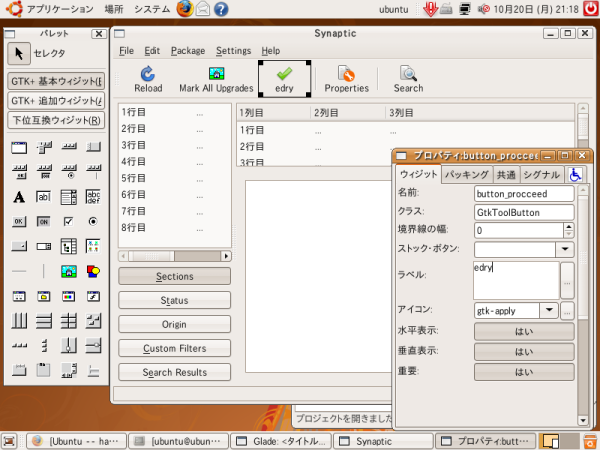Screen dimensions: 600x450
Task: Click the properties window vertical scrollbar
Action: (x=582, y=305)
